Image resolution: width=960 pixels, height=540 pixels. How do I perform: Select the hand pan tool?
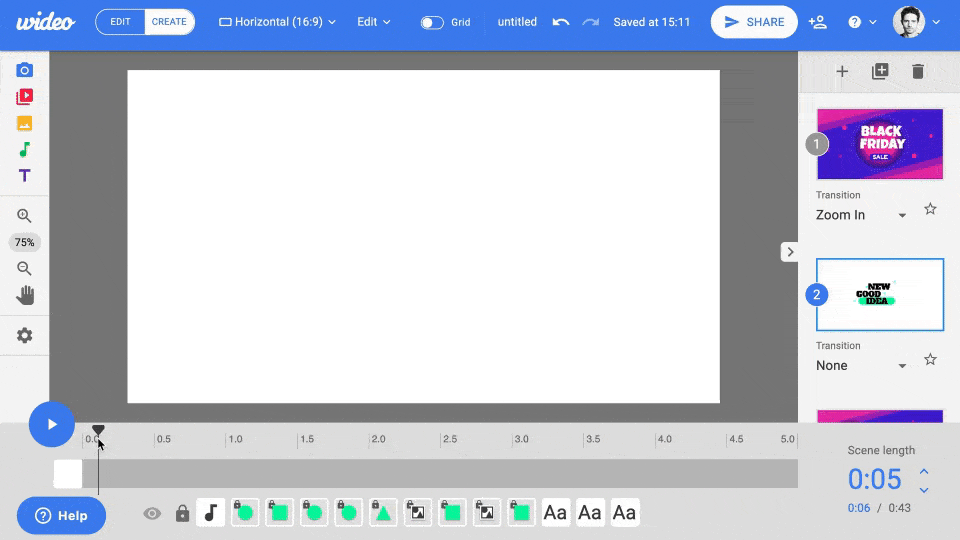coord(25,296)
